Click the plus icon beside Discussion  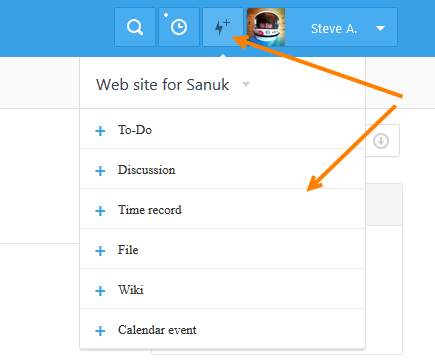100,171
